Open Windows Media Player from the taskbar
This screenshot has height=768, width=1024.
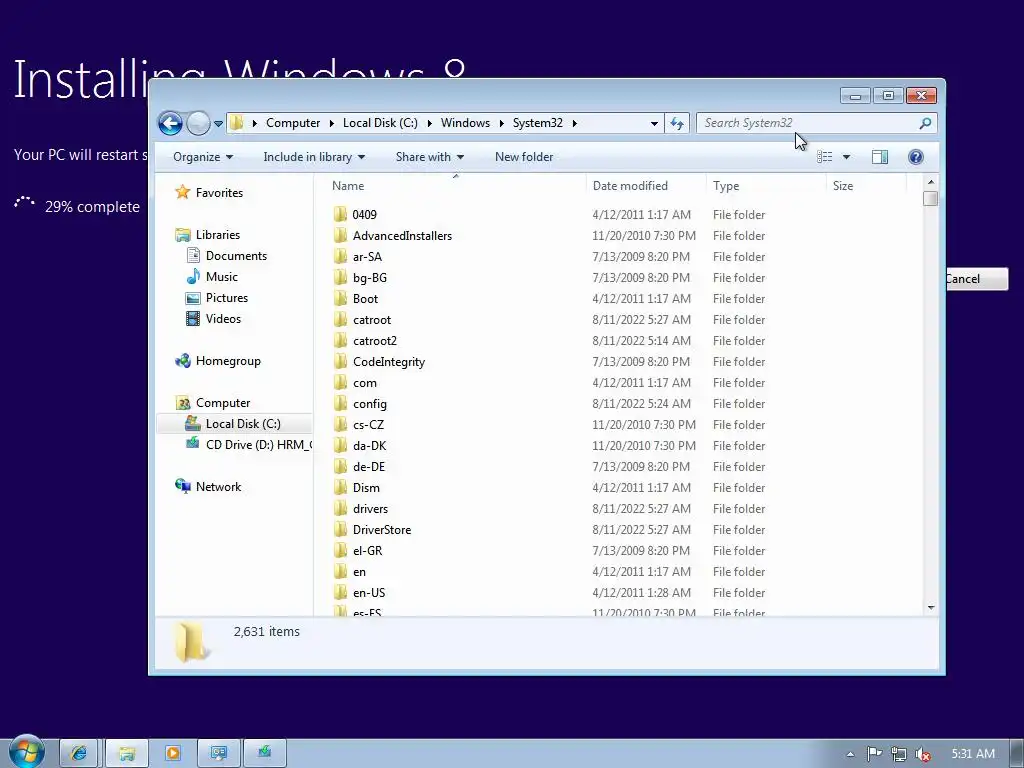tap(172, 753)
